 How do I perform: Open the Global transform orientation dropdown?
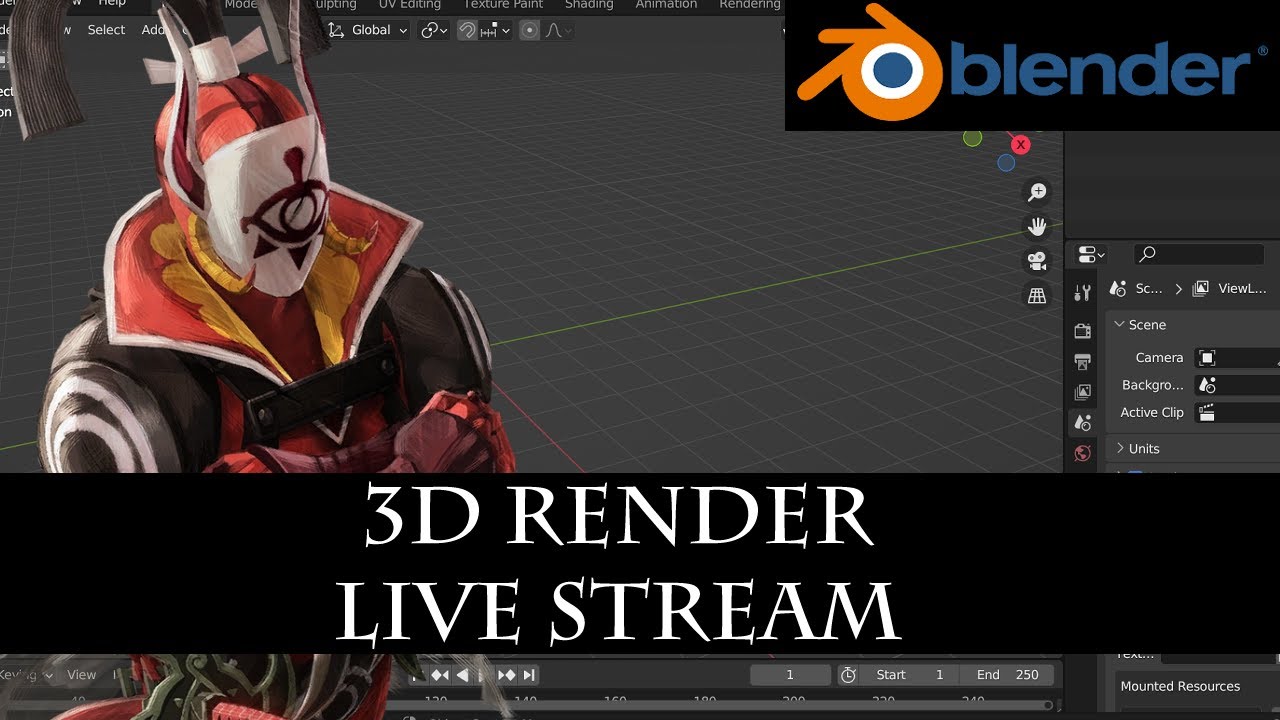click(x=369, y=30)
